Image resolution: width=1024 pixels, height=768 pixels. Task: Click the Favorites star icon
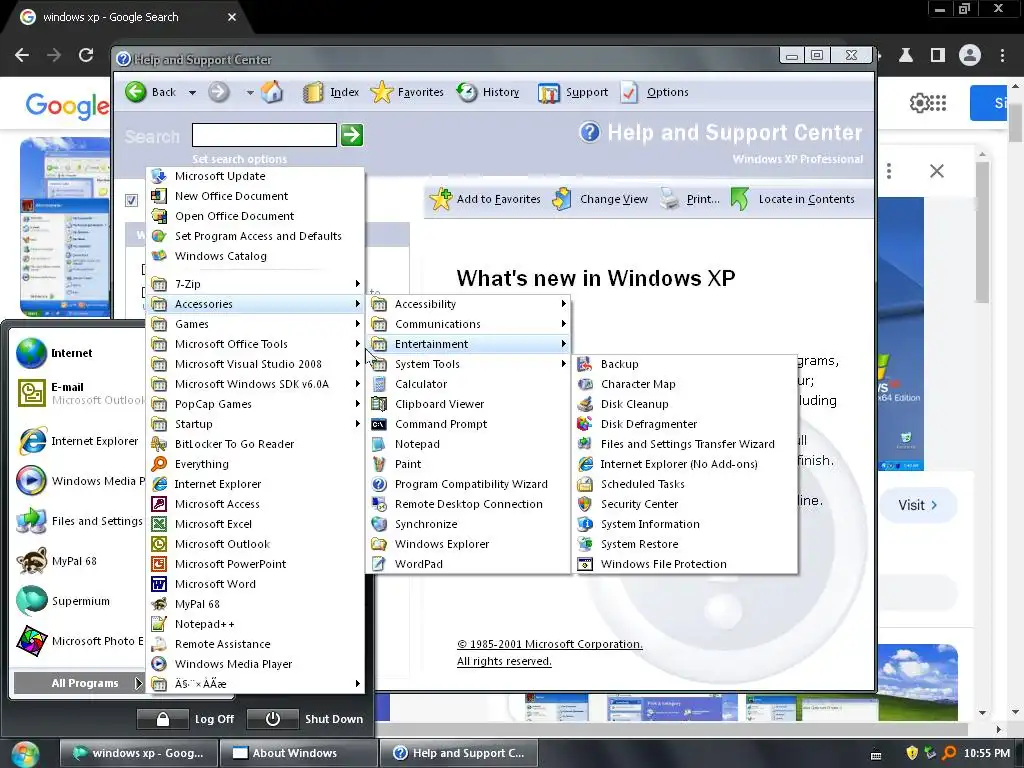click(381, 92)
